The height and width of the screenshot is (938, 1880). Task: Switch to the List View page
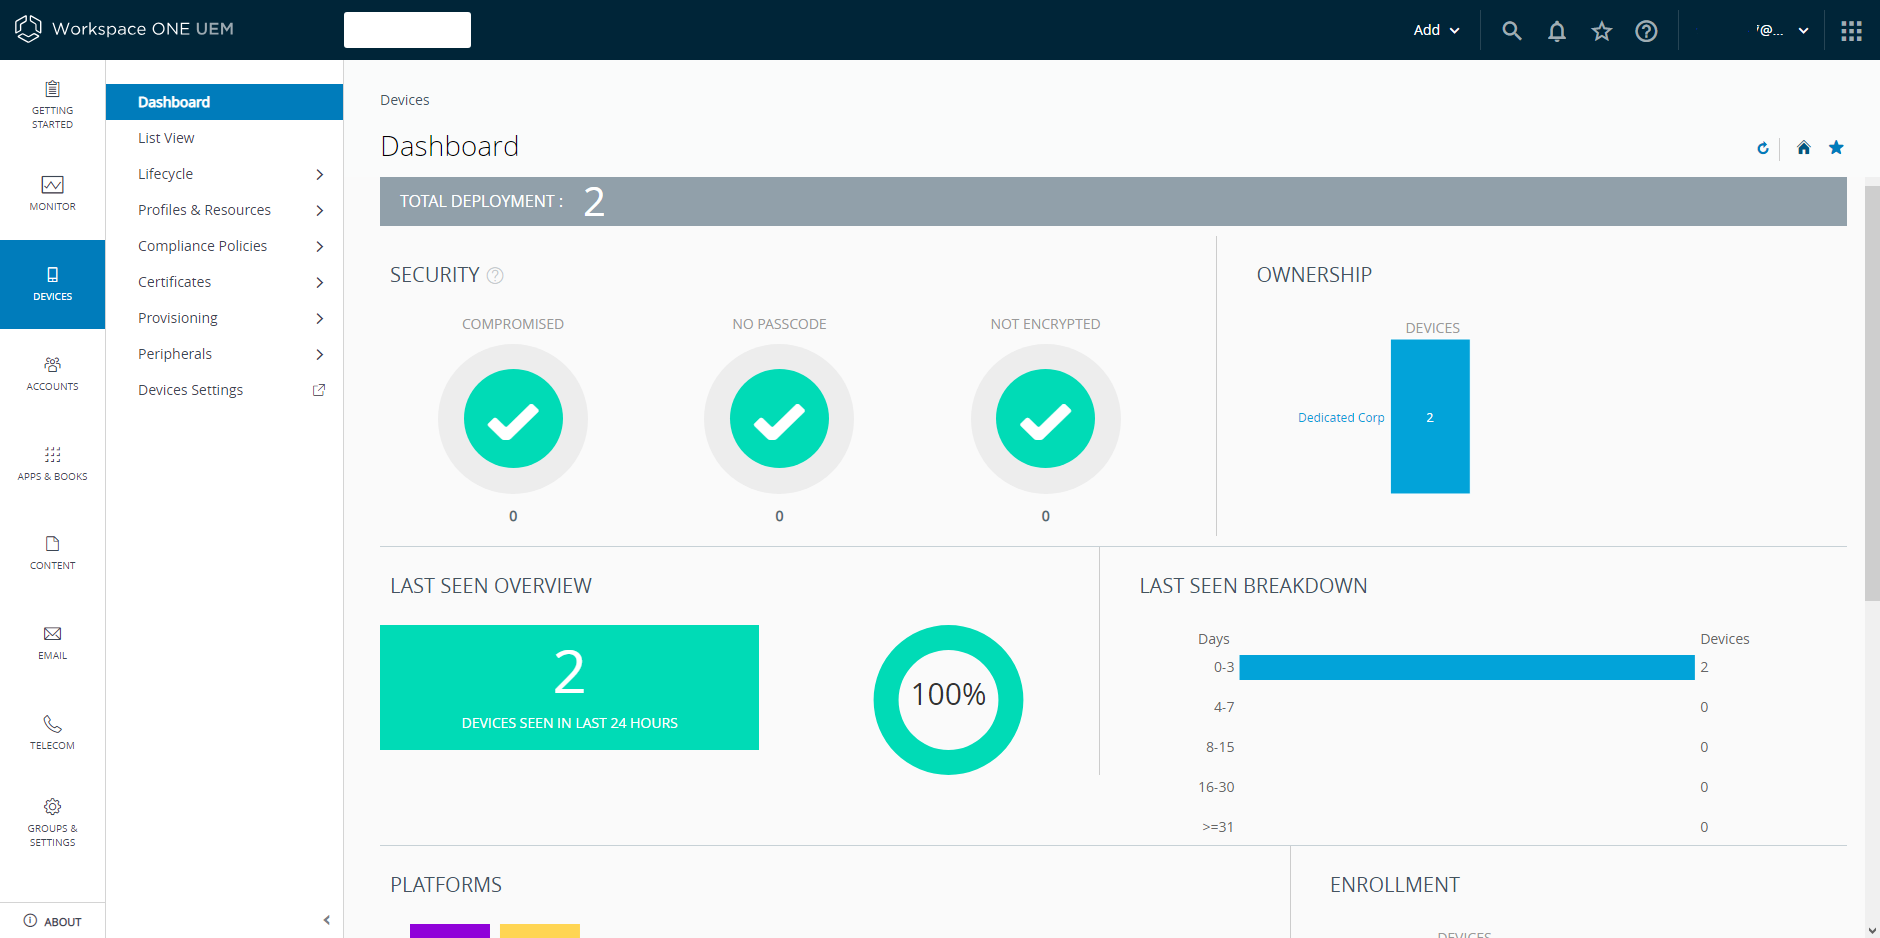(166, 137)
